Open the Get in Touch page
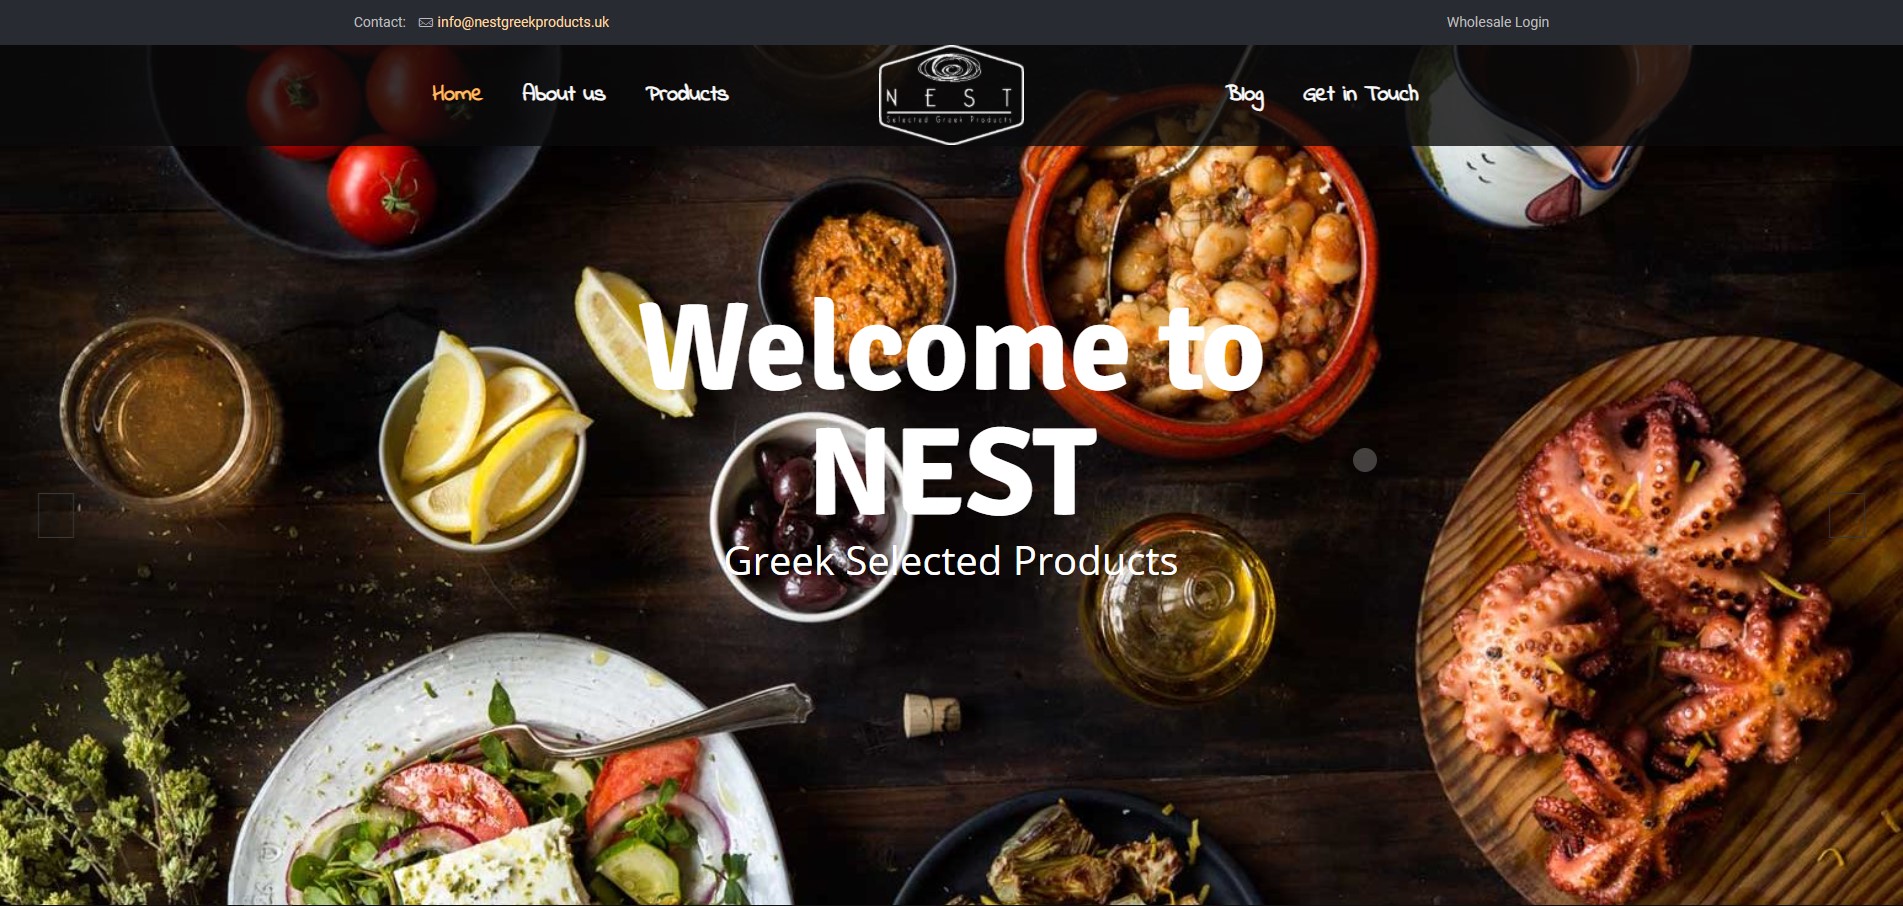 point(1361,93)
